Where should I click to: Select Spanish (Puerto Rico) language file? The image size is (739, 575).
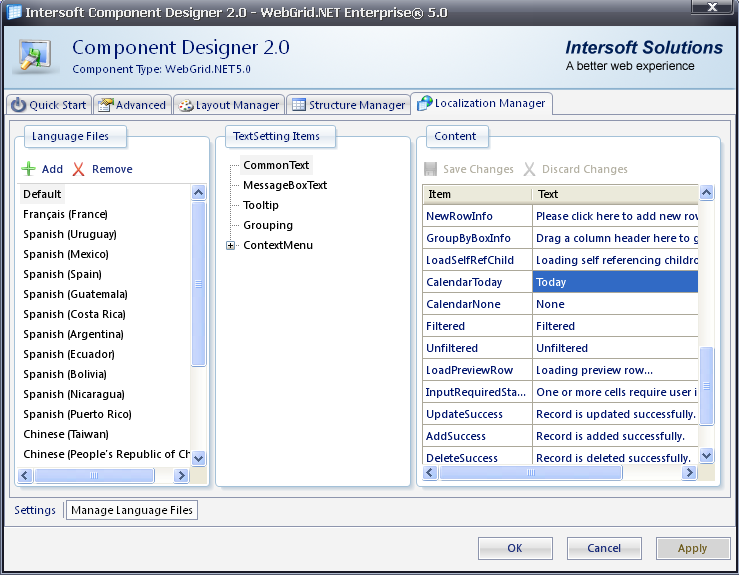tap(77, 414)
